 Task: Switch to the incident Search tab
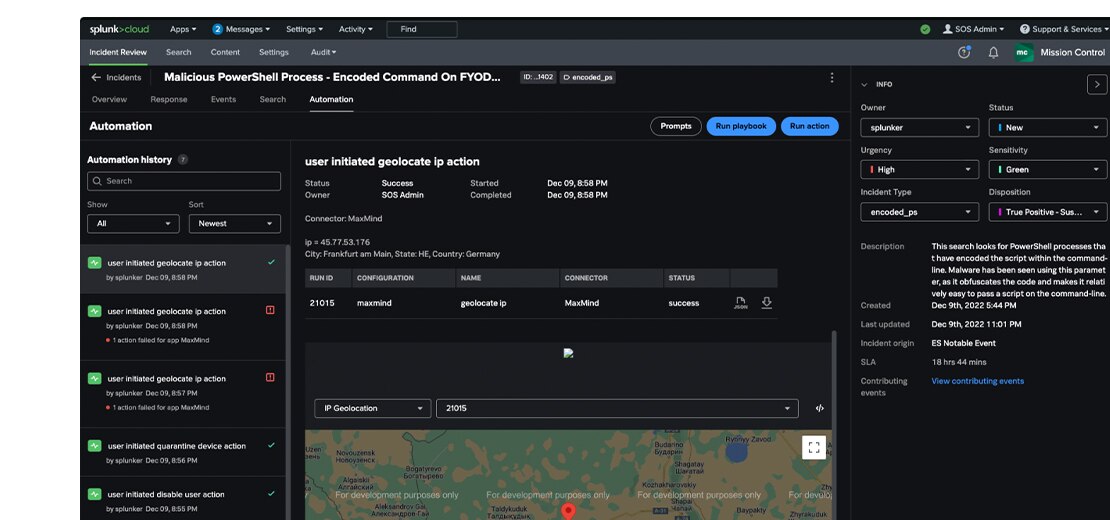pos(273,100)
